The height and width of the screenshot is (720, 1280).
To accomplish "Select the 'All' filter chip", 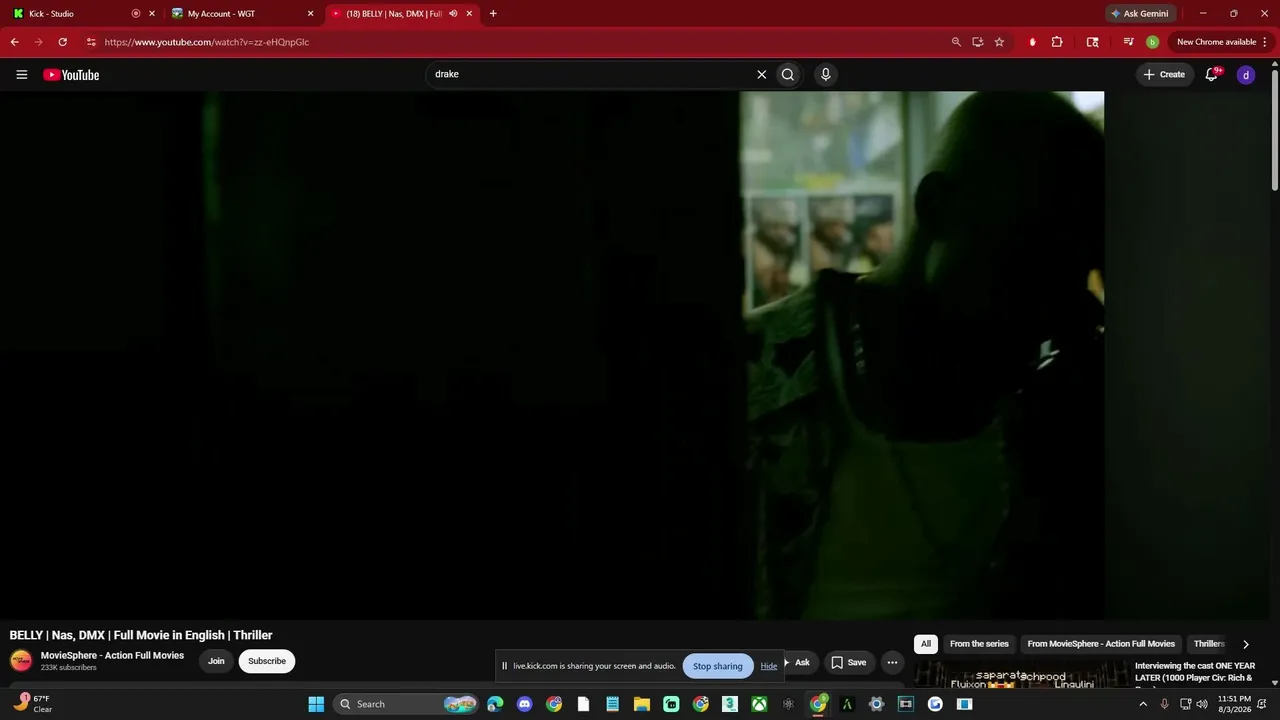I will coord(926,644).
